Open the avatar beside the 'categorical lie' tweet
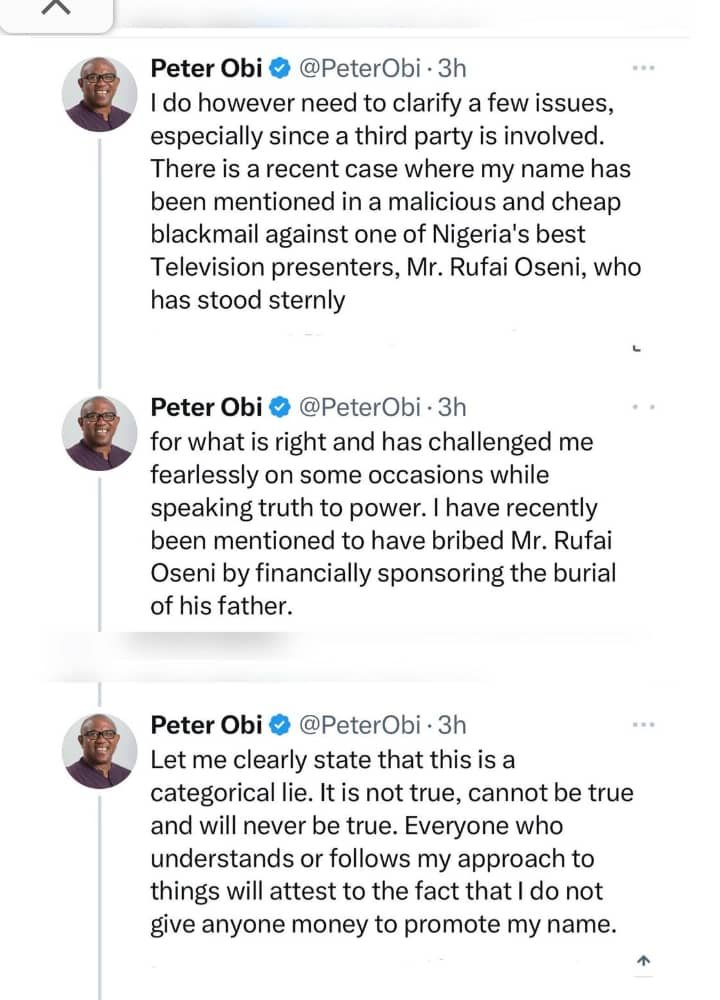The image size is (720, 1000). pos(98,752)
